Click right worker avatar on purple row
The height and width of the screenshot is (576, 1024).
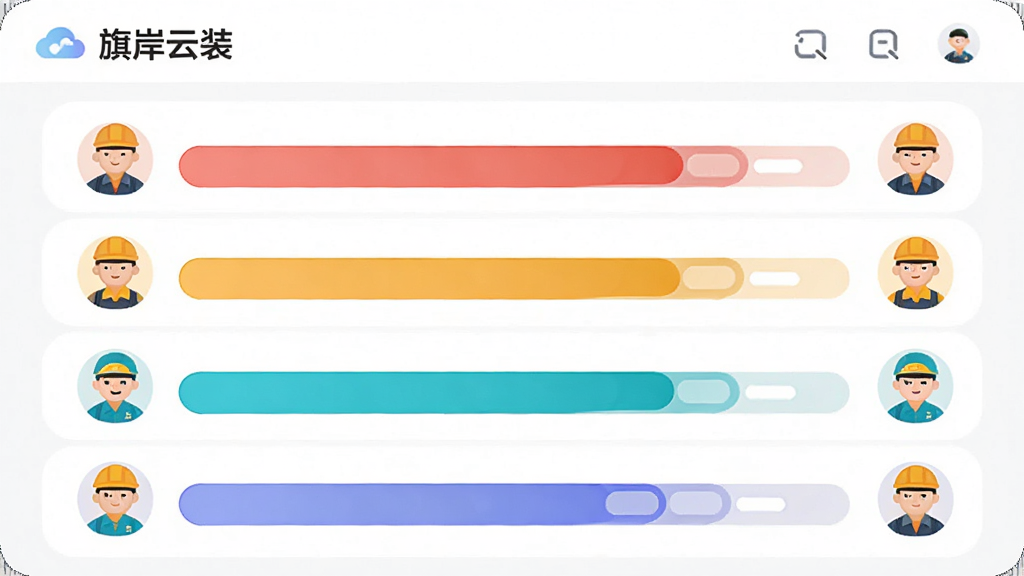pyautogui.click(x=916, y=500)
